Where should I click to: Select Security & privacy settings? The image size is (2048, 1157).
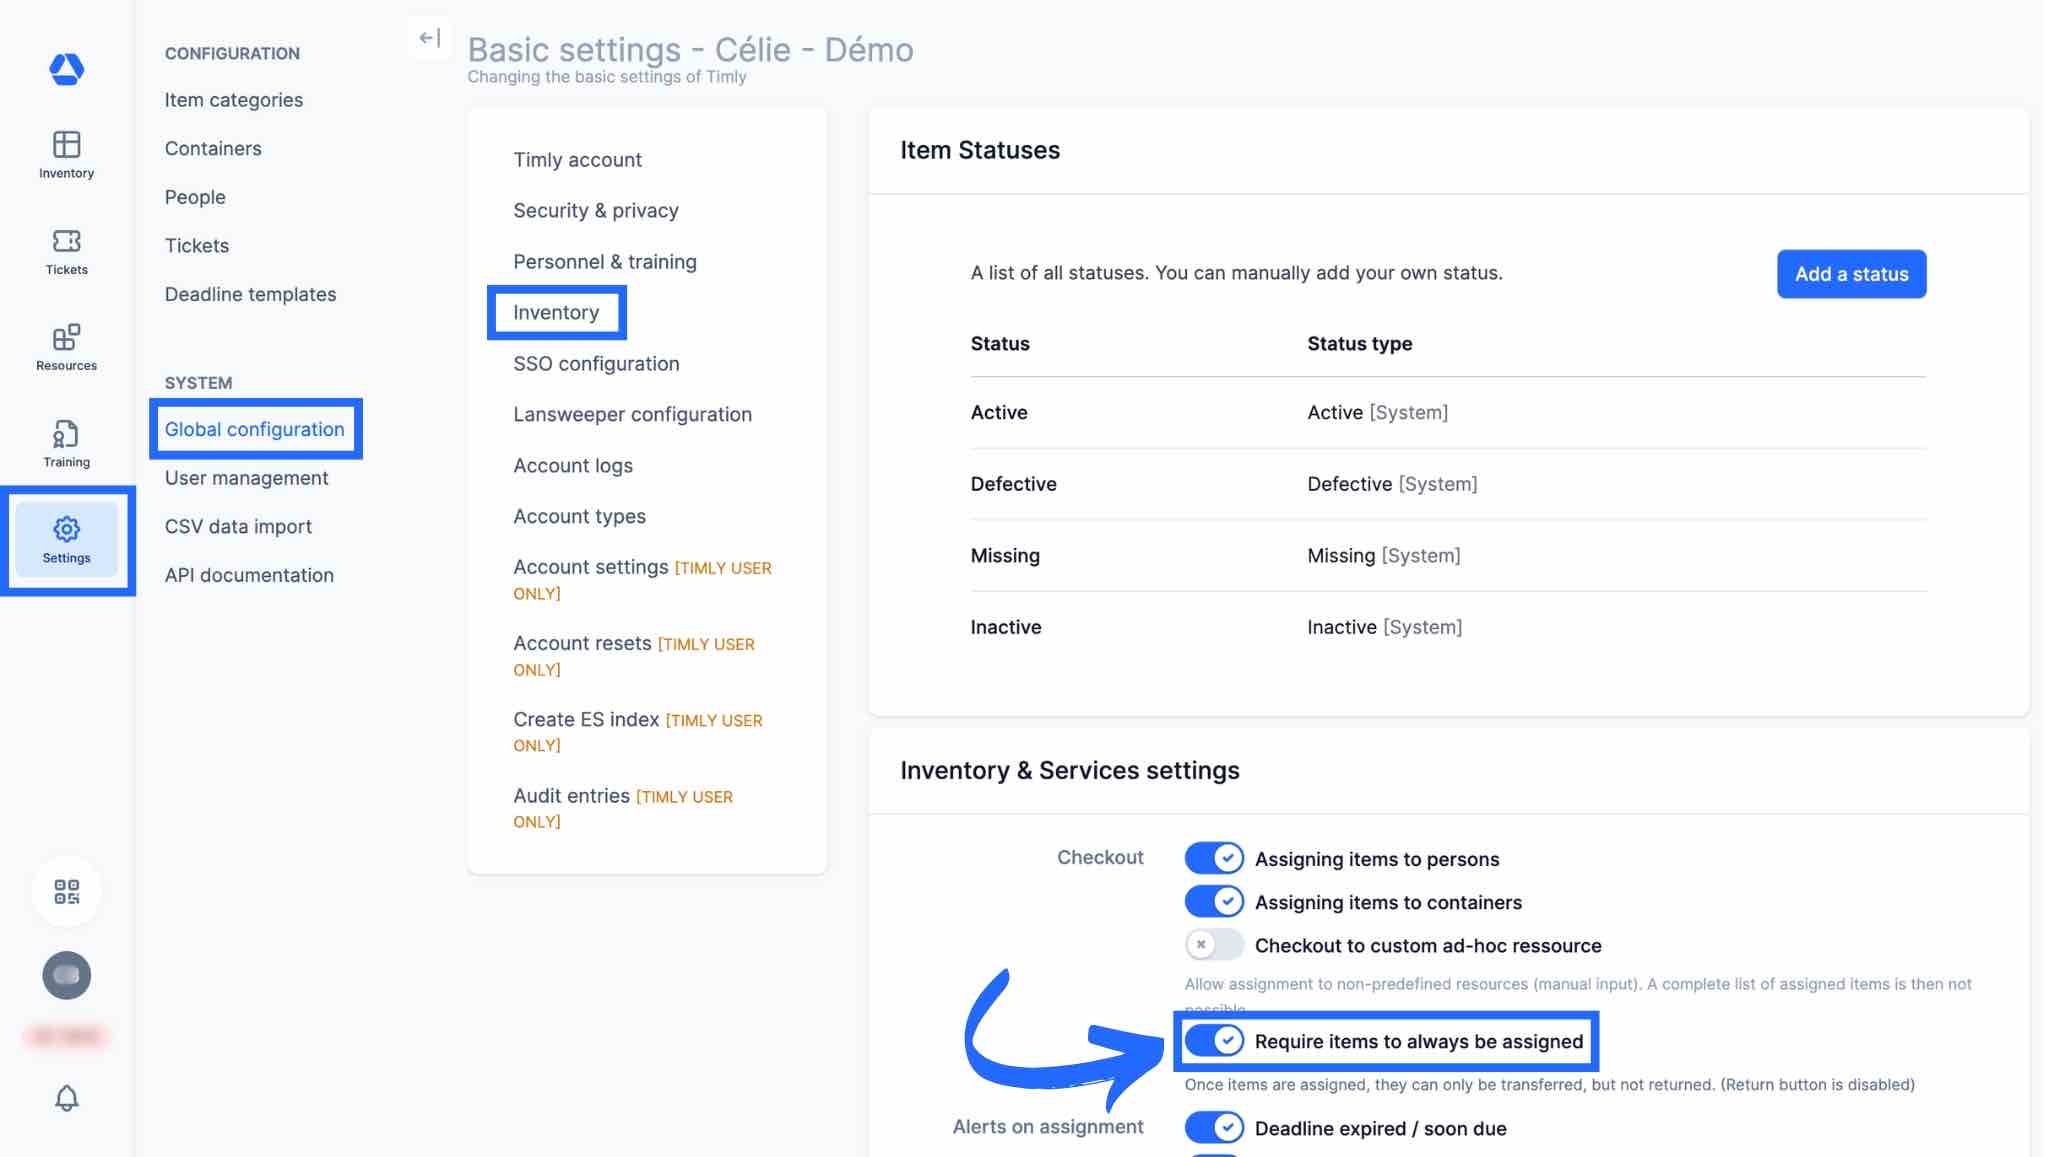(x=596, y=210)
